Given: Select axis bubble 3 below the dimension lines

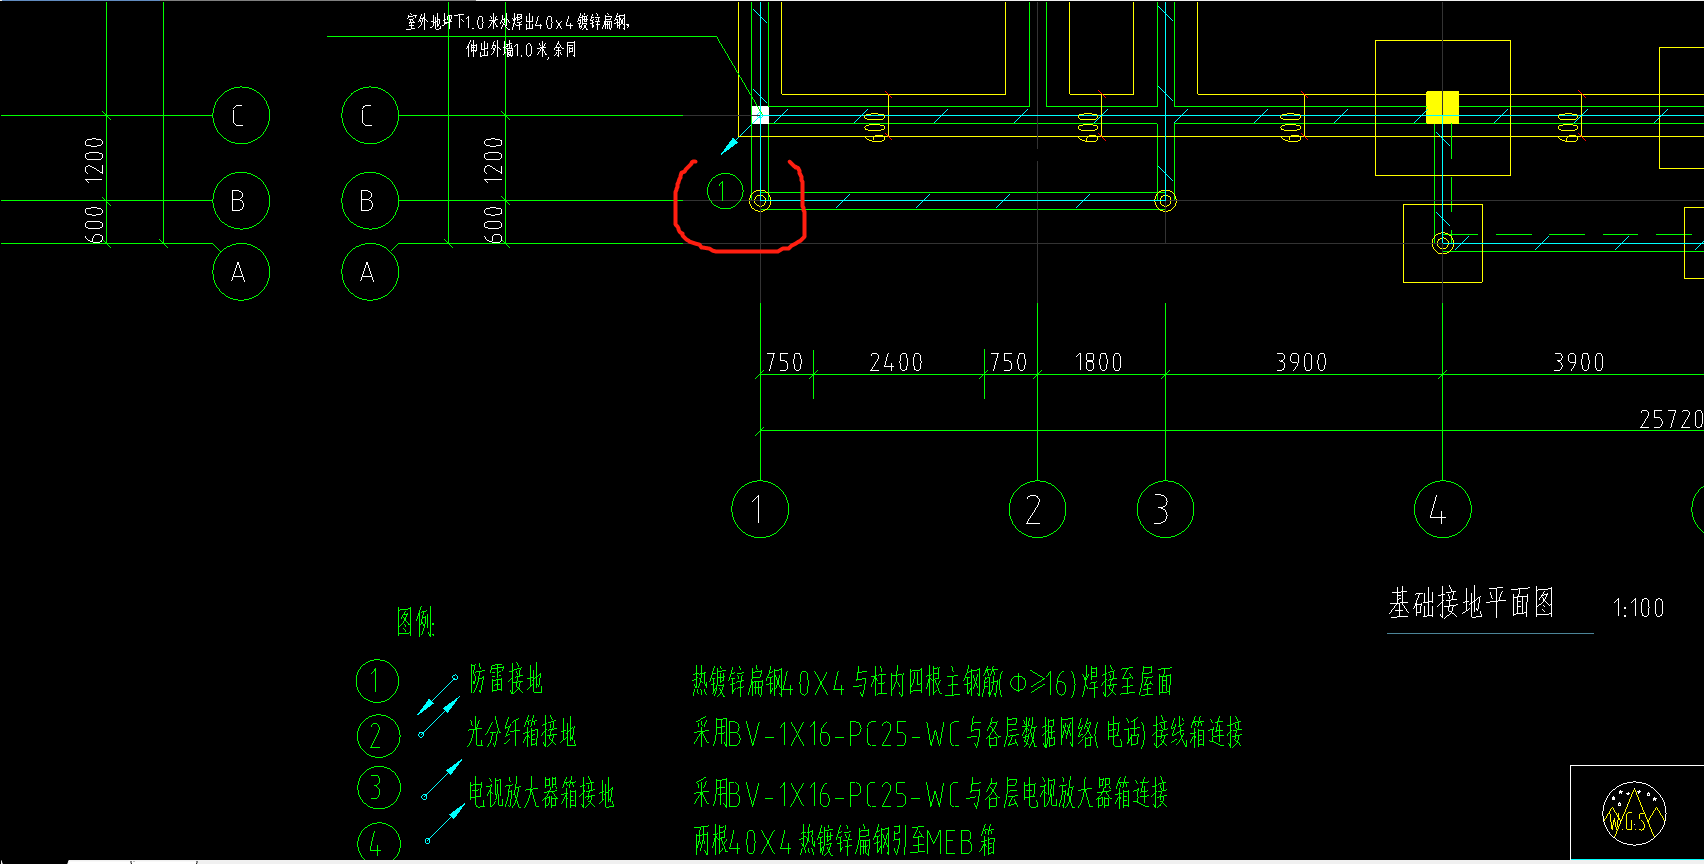Looking at the screenshot, I should coord(1165,509).
